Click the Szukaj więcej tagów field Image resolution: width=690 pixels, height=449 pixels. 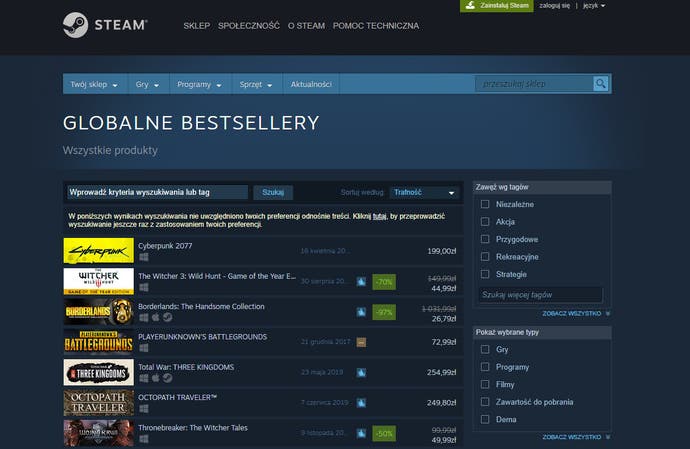coord(540,294)
